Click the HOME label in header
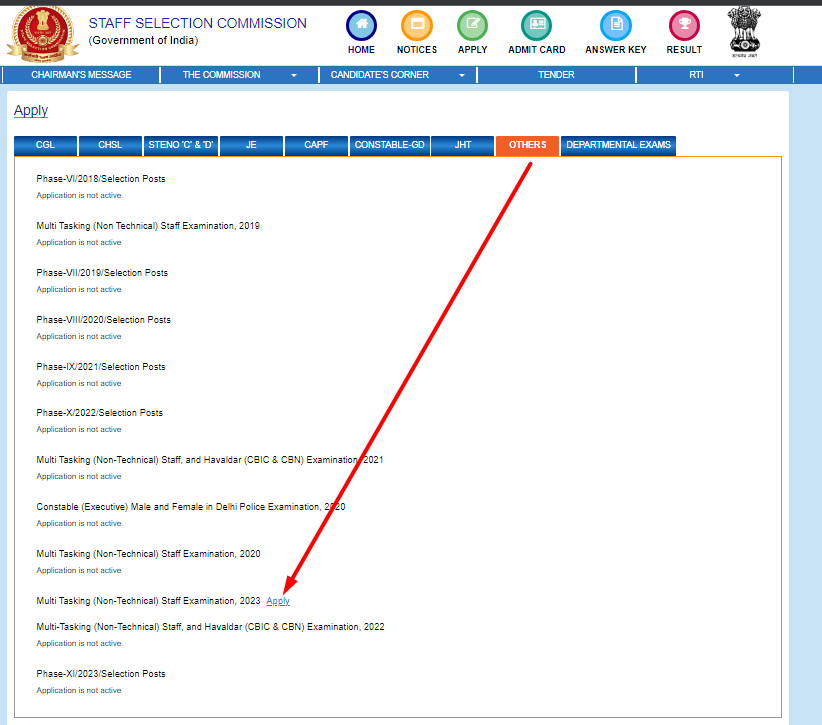Screen dimensions: 822x725 click(361, 50)
